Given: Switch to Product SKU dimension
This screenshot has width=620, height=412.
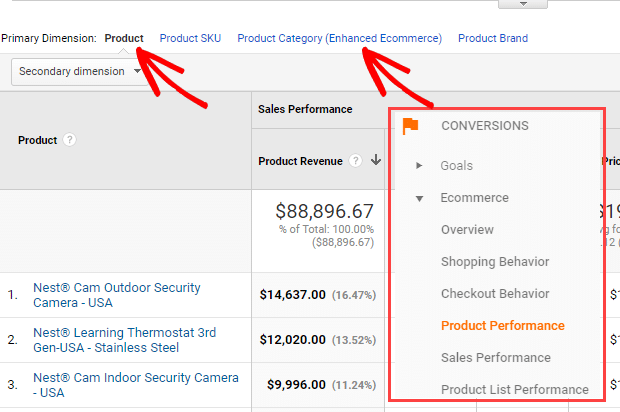Looking at the screenshot, I should click(190, 38).
